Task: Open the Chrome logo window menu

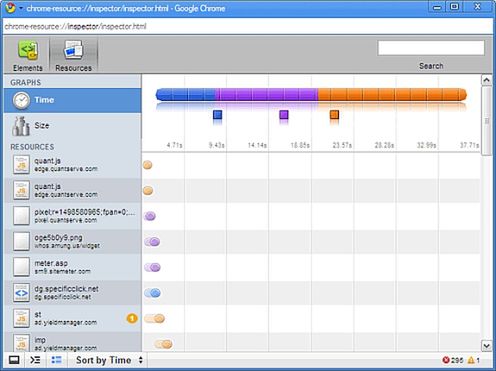Action: [x=11, y=8]
